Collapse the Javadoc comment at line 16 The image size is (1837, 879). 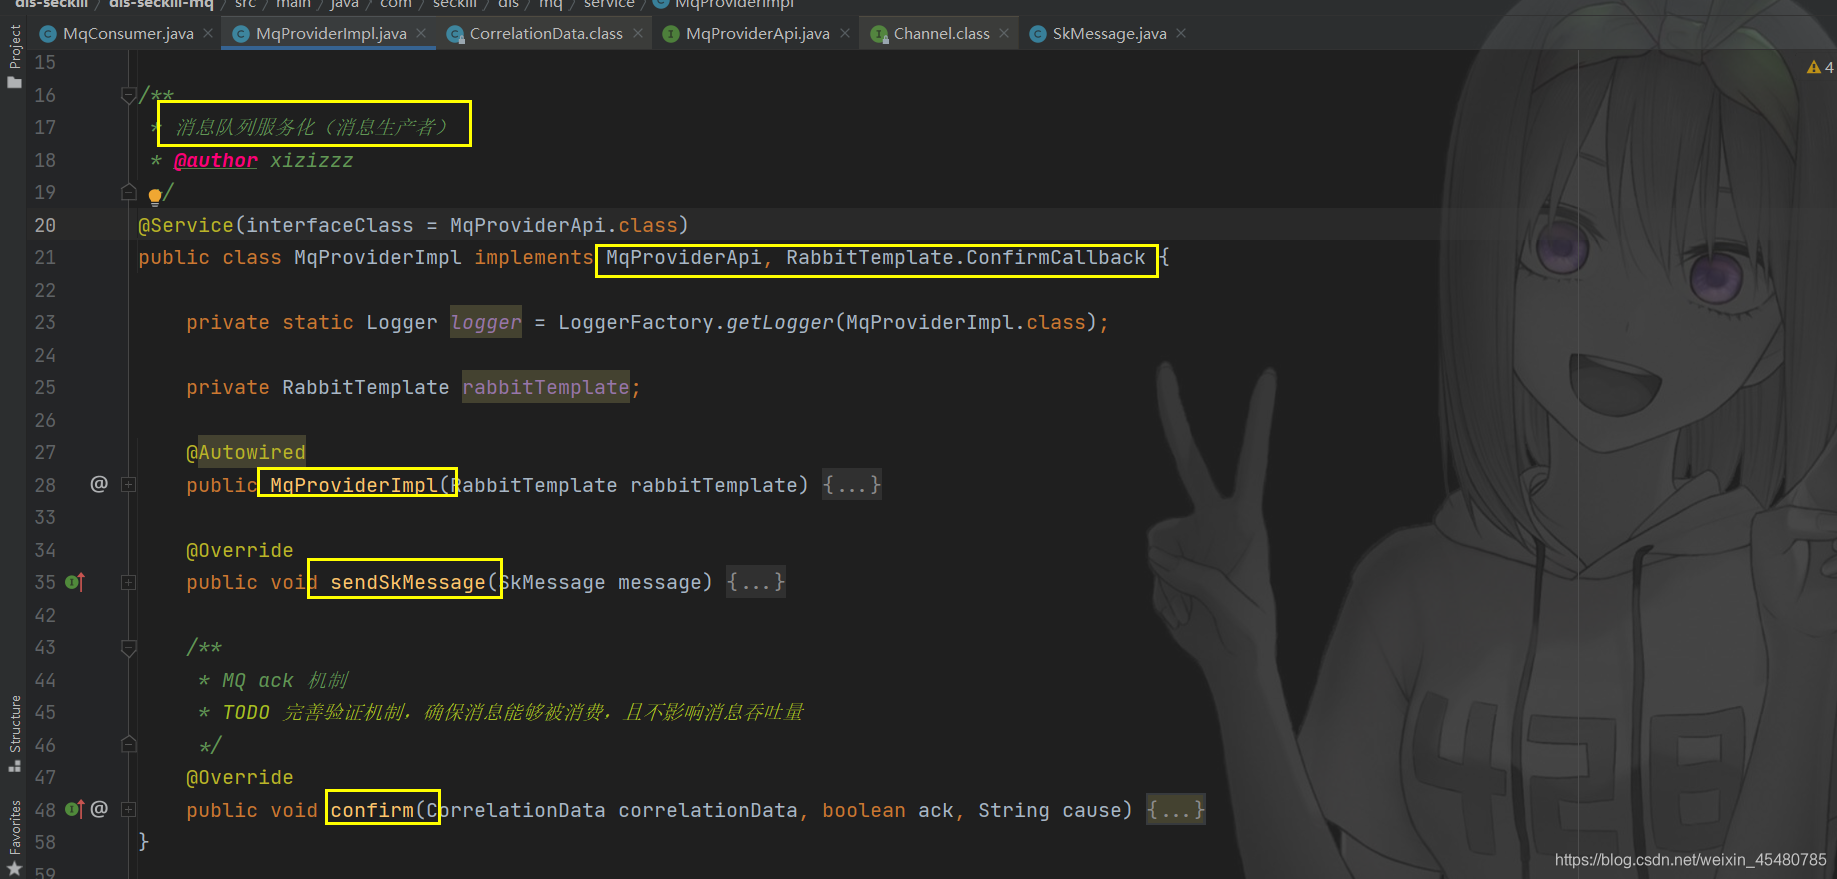[x=128, y=95]
